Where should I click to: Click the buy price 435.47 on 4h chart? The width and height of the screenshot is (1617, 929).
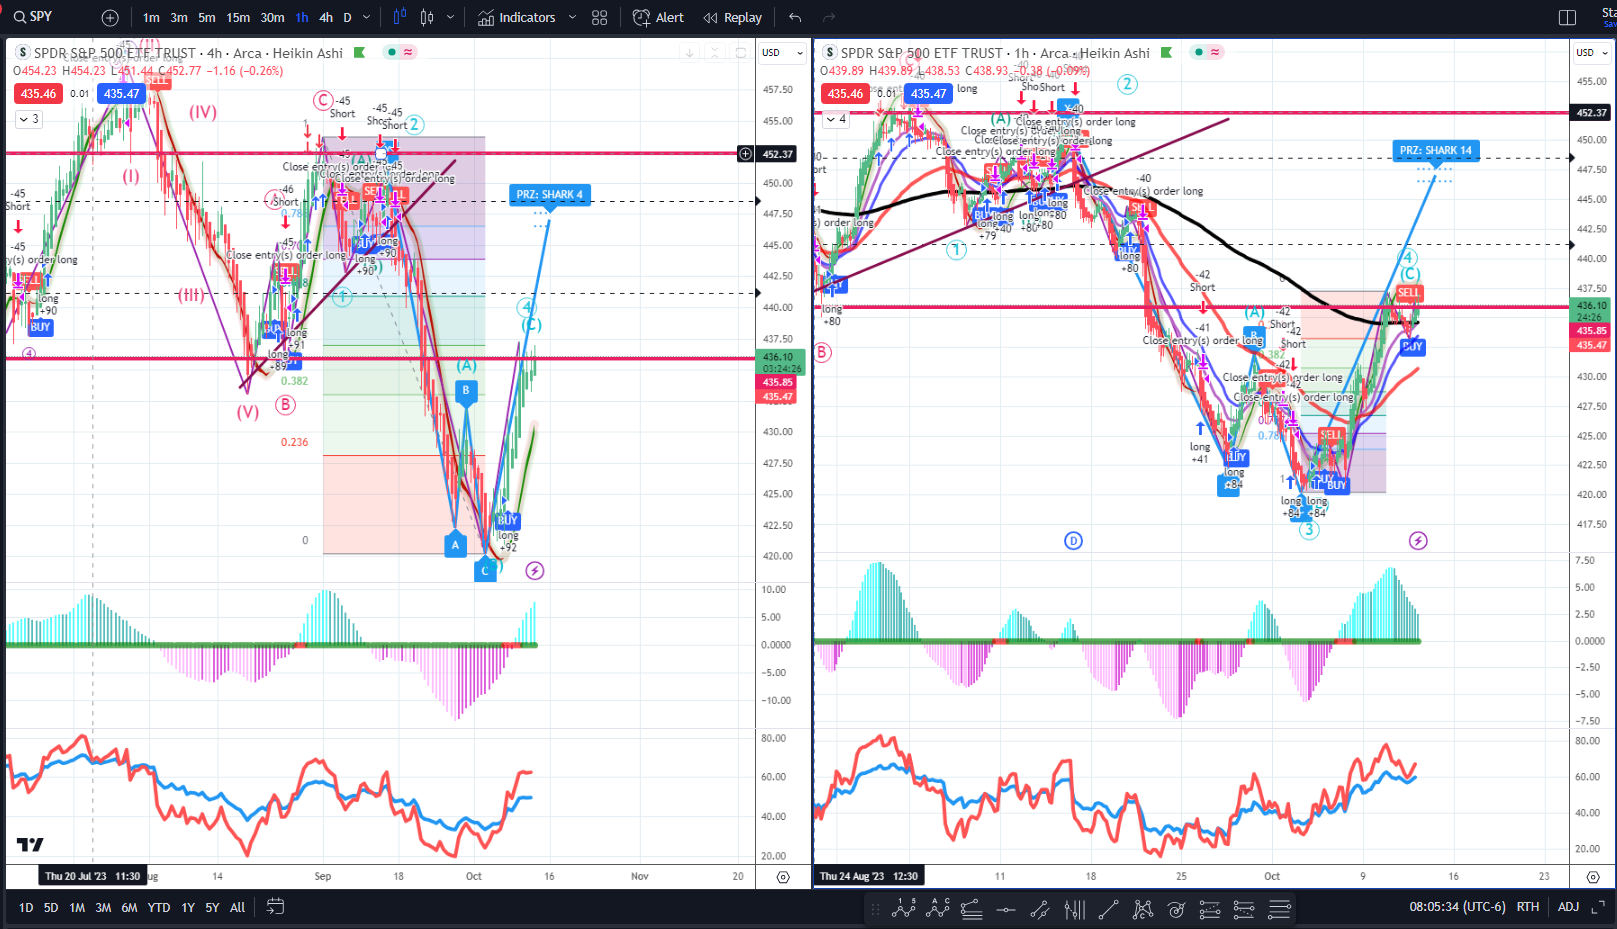122,94
